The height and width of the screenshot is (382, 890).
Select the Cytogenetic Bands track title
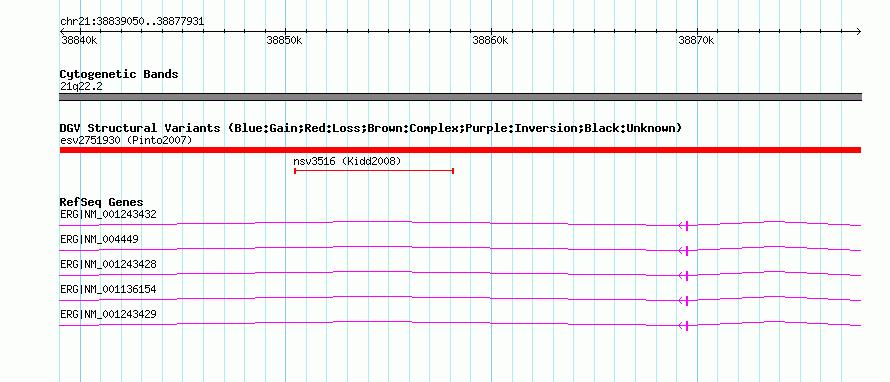coord(119,74)
